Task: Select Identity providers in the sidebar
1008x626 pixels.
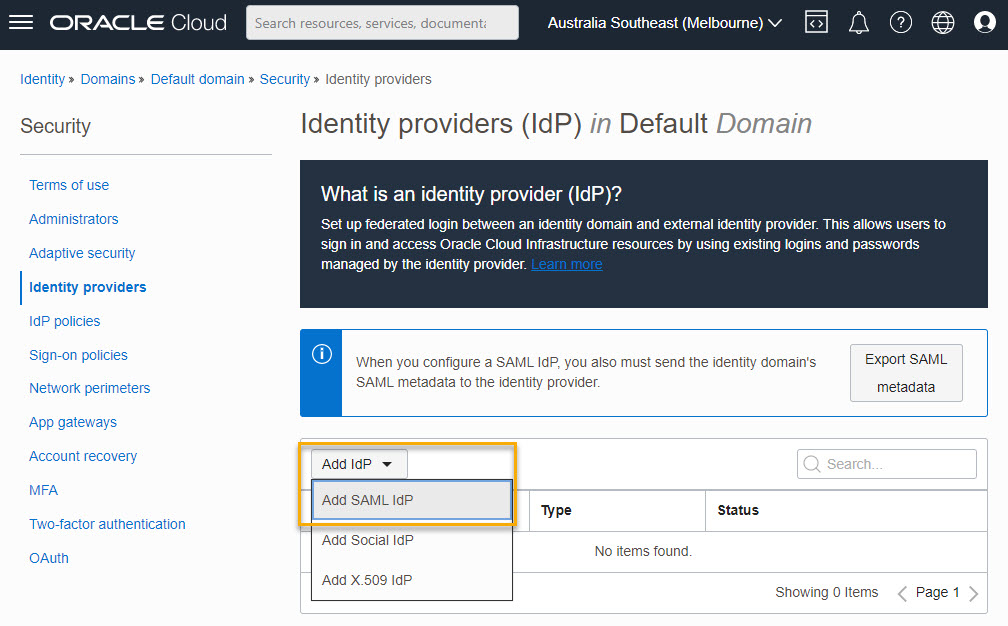Action: point(87,287)
